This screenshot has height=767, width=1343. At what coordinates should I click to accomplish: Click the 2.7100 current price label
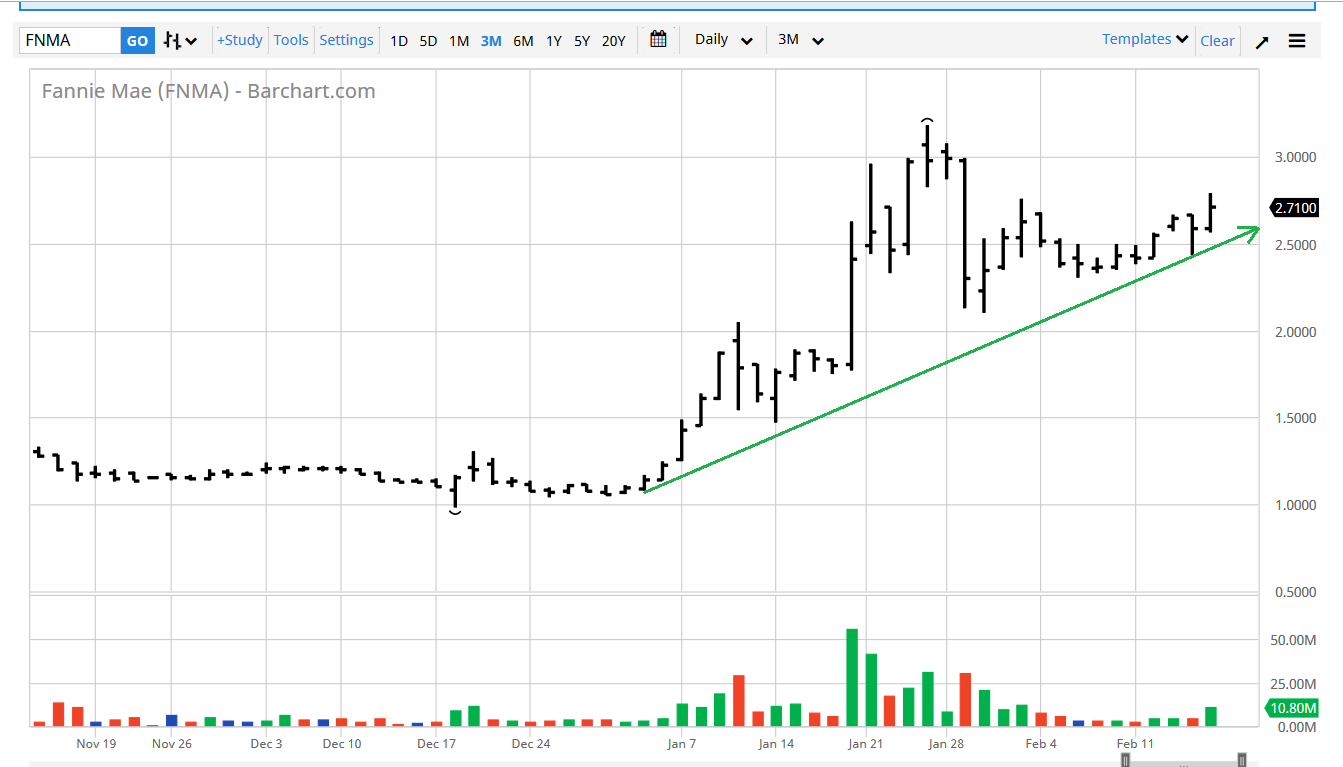[x=1294, y=208]
